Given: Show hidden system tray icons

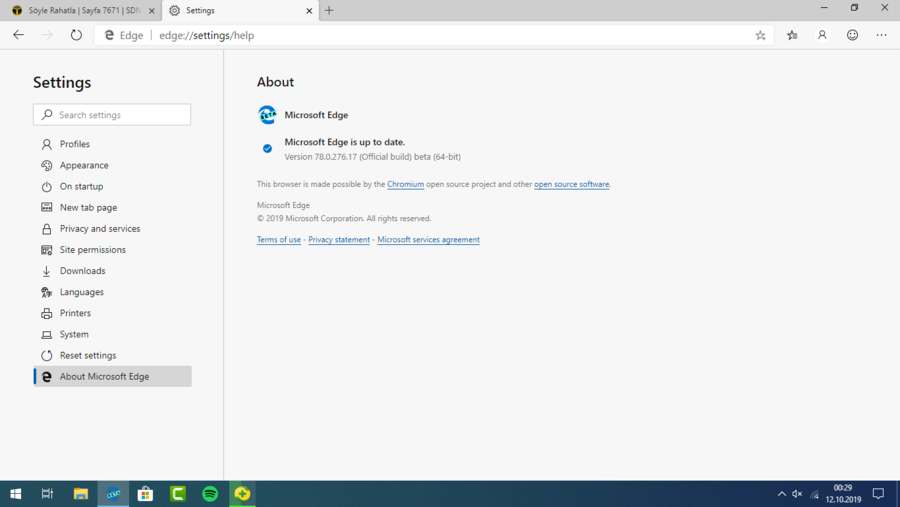Looking at the screenshot, I should tap(781, 494).
